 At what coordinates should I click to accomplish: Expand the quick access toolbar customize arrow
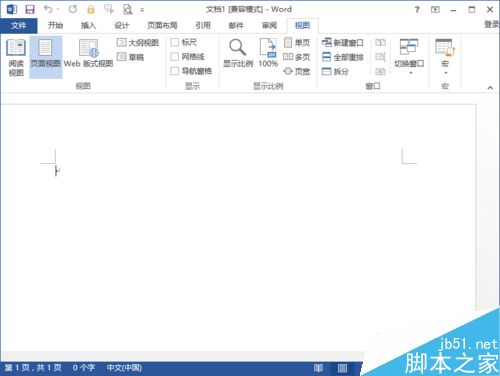click(x=142, y=10)
